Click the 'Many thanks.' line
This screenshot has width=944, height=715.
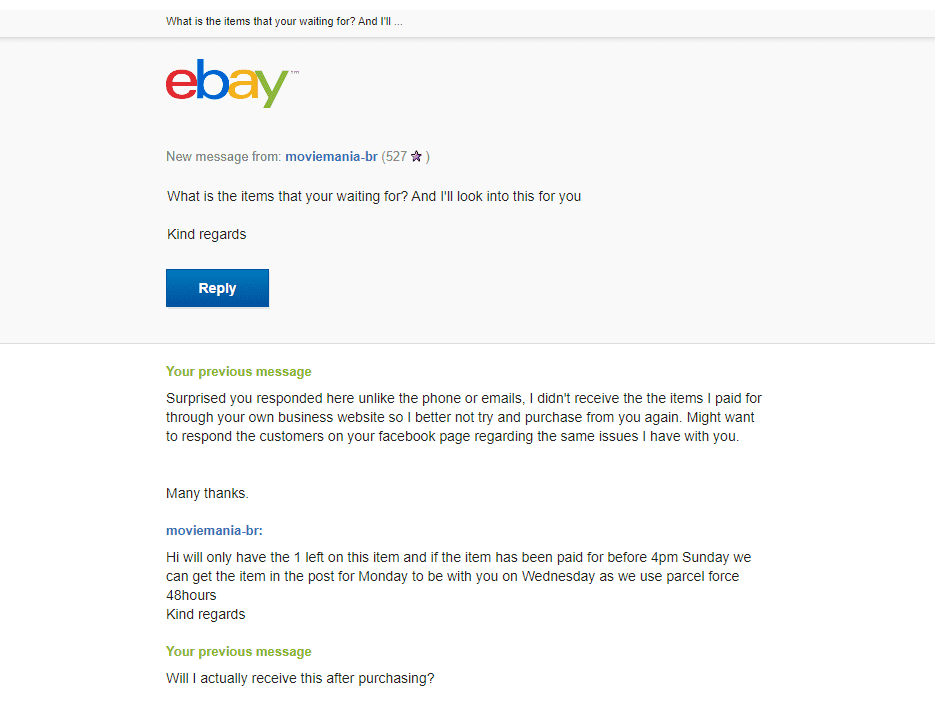[x=207, y=494]
